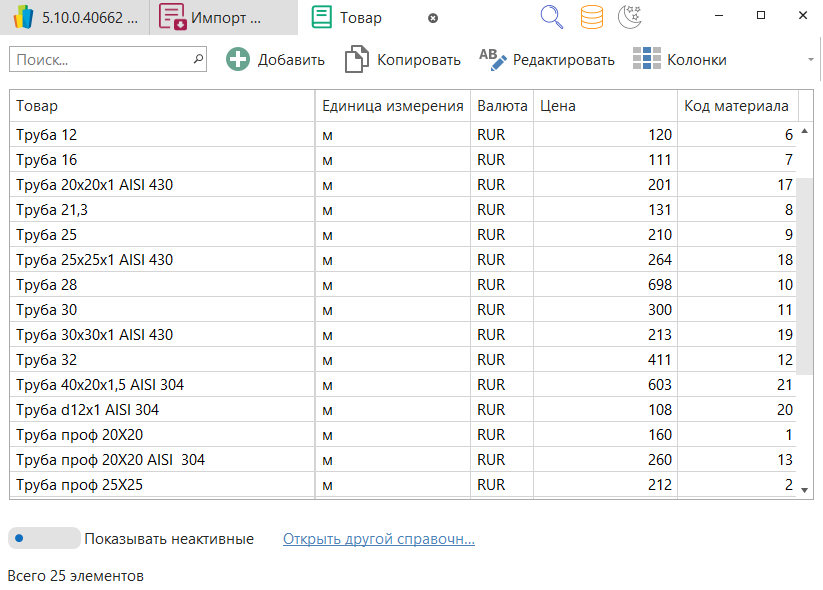Open the Columns grid icon
The width and height of the screenshot is (823, 590).
(x=647, y=60)
